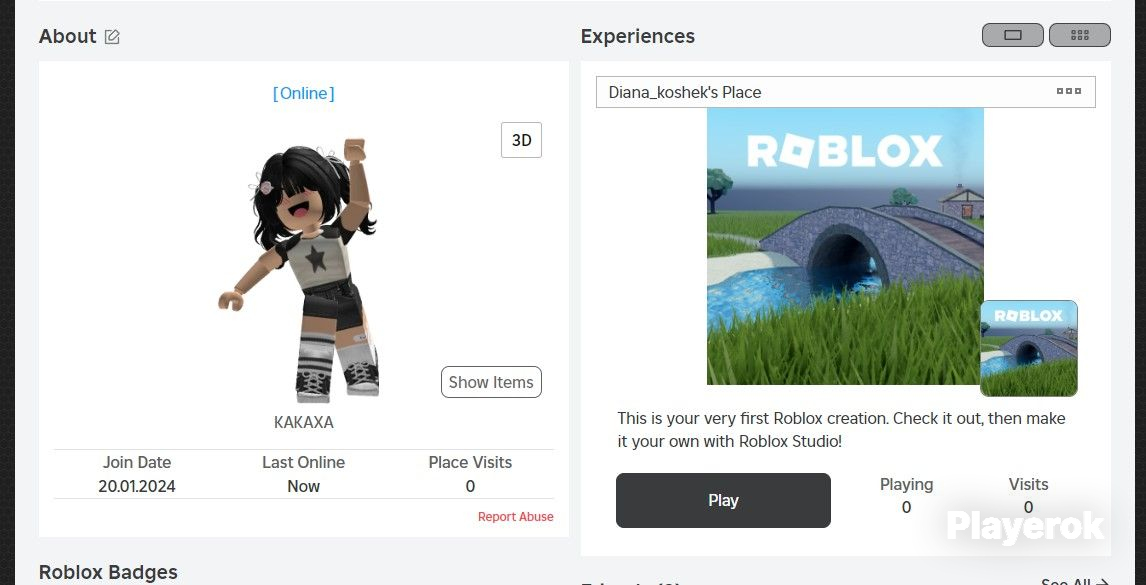The width and height of the screenshot is (1146, 585).
Task: Click the About section heading
Action: (67, 37)
